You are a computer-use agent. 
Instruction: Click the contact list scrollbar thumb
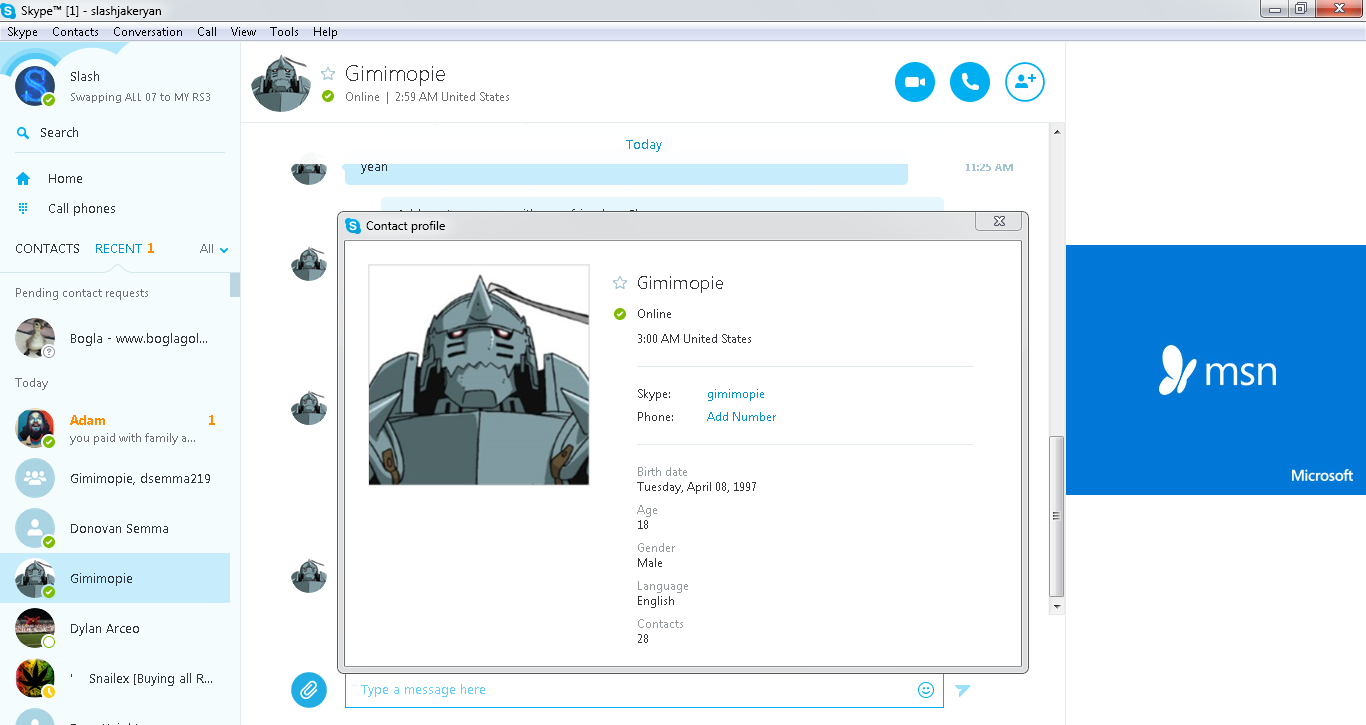click(235, 285)
